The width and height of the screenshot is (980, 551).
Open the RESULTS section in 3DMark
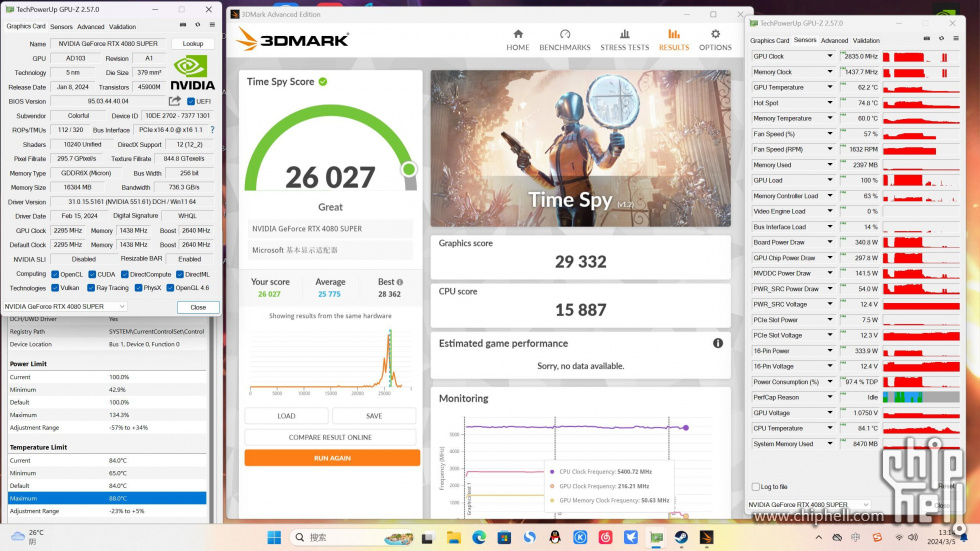click(x=674, y=40)
